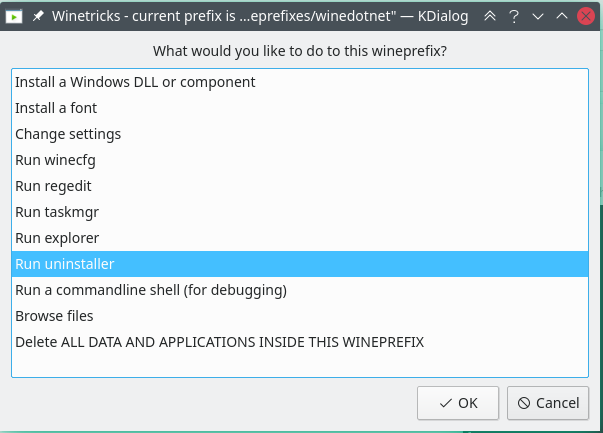
Task: Select the Install a font option
Action: [x=56, y=108]
